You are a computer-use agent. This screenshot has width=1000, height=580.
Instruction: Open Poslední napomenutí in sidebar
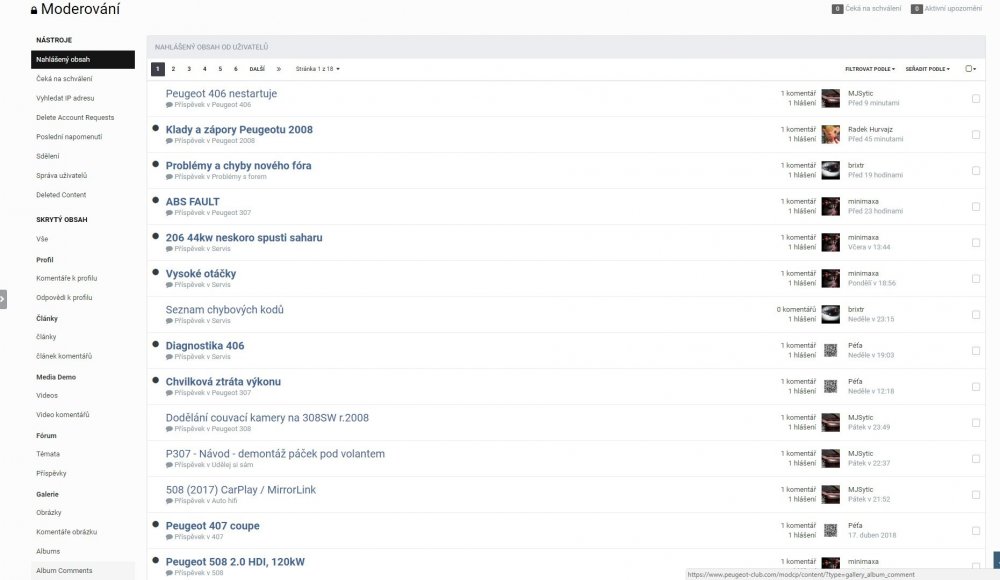(69, 137)
